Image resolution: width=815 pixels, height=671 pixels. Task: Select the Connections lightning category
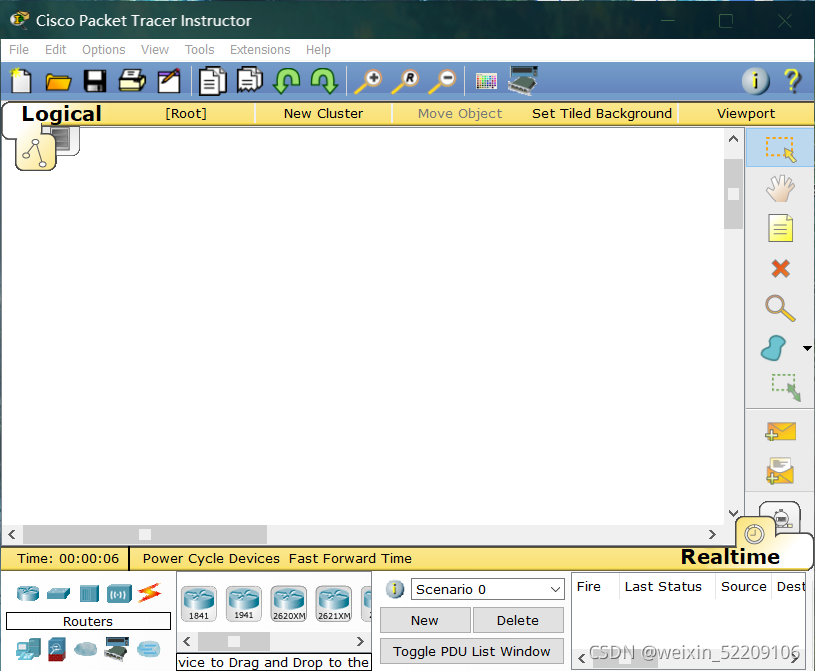149,593
